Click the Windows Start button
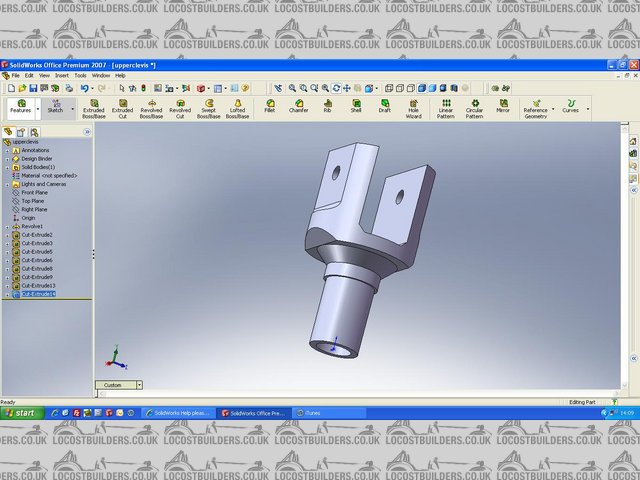Viewport: 640px width, 480px height. pyautogui.click(x=20, y=412)
